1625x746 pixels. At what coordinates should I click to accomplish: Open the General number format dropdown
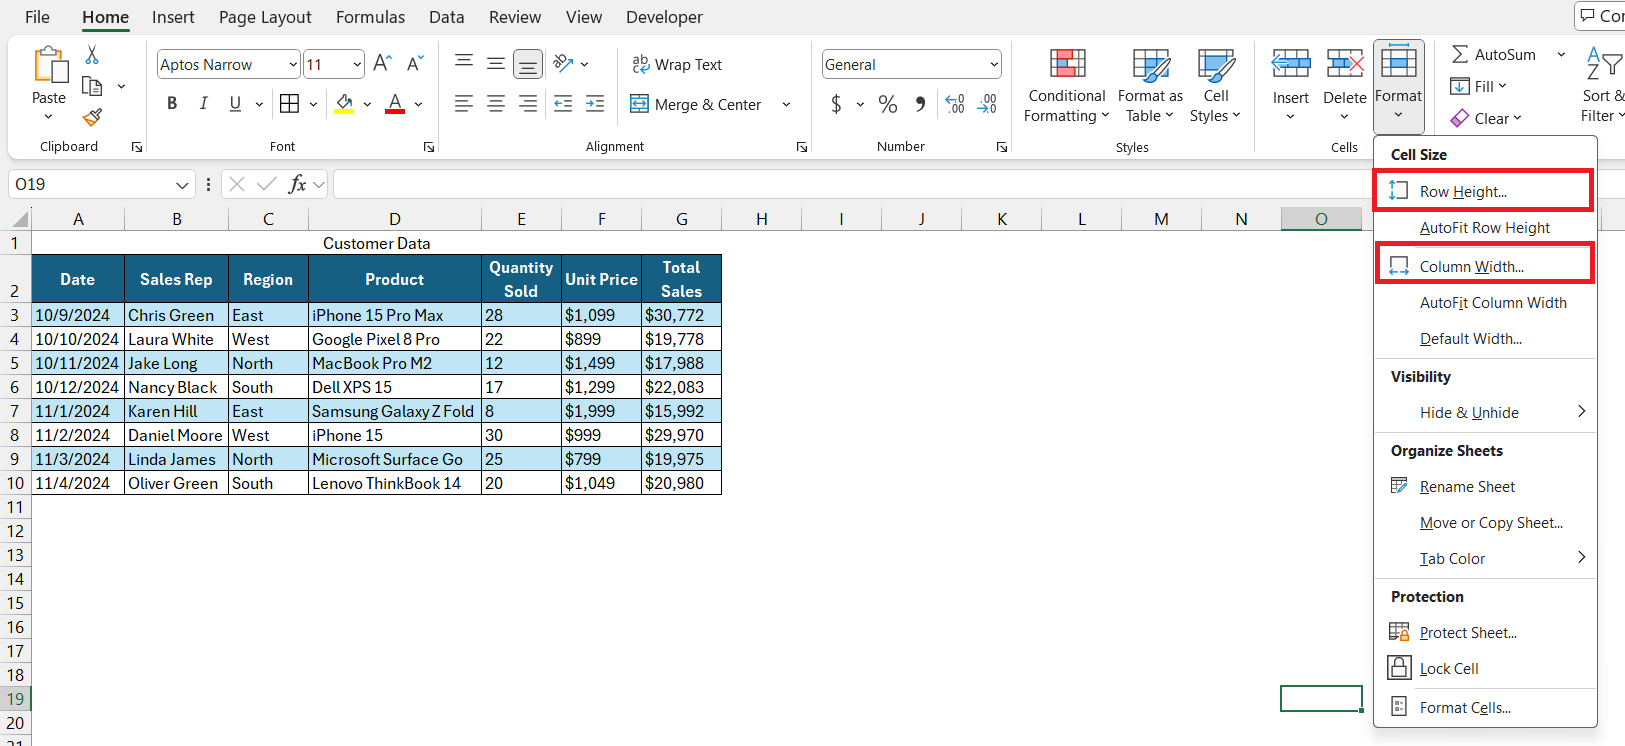[x=994, y=65]
